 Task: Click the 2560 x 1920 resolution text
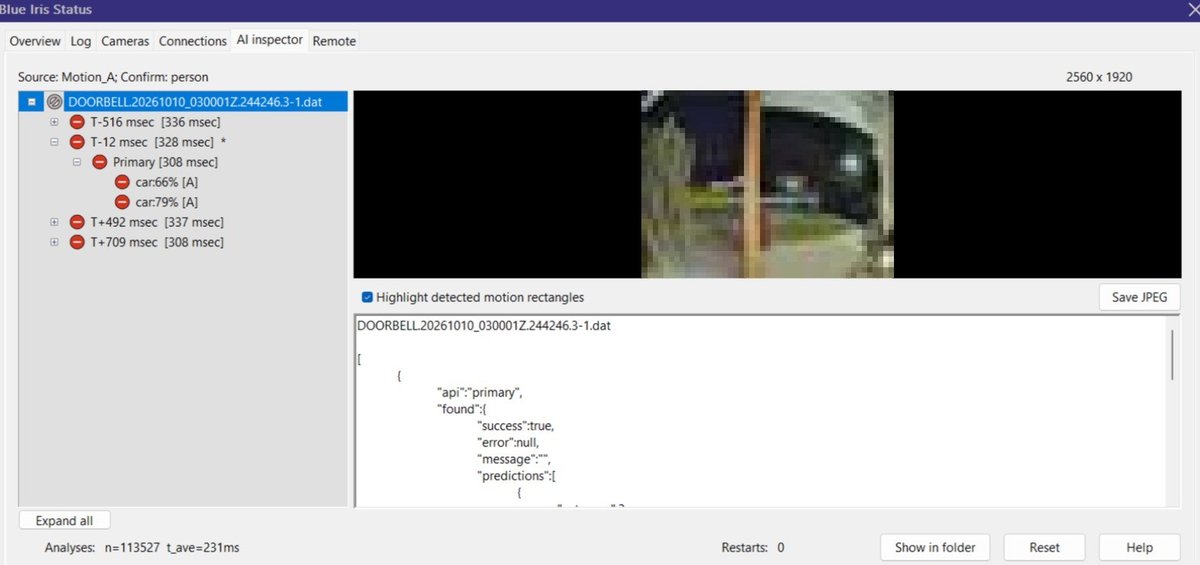[1099, 76]
